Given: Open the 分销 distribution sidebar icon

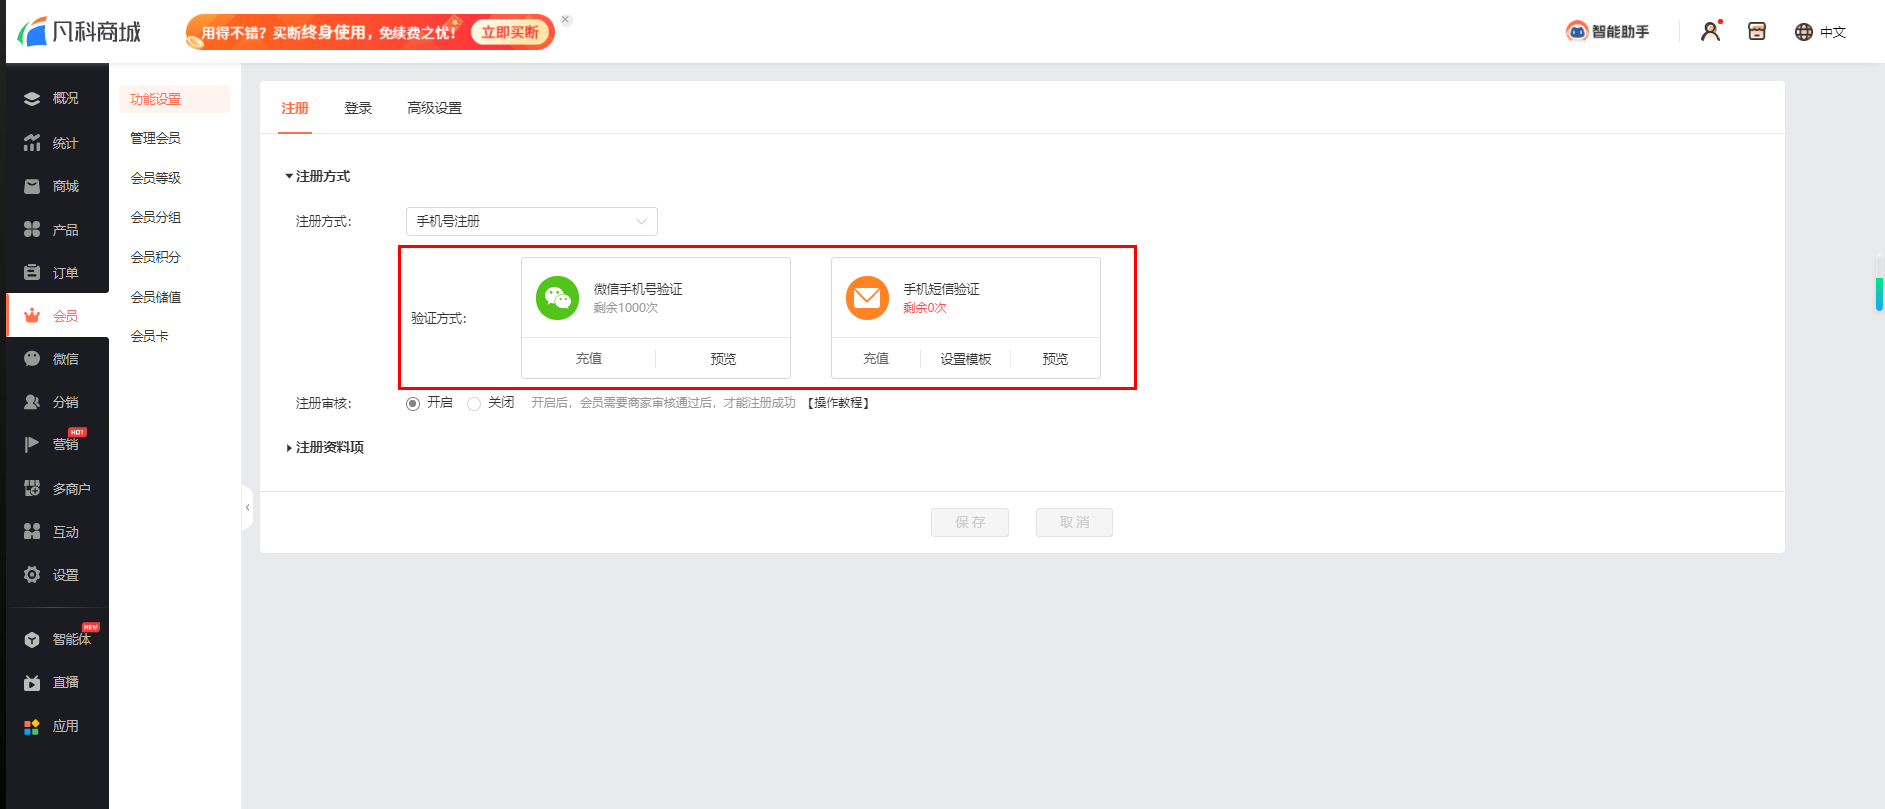Looking at the screenshot, I should pos(32,402).
